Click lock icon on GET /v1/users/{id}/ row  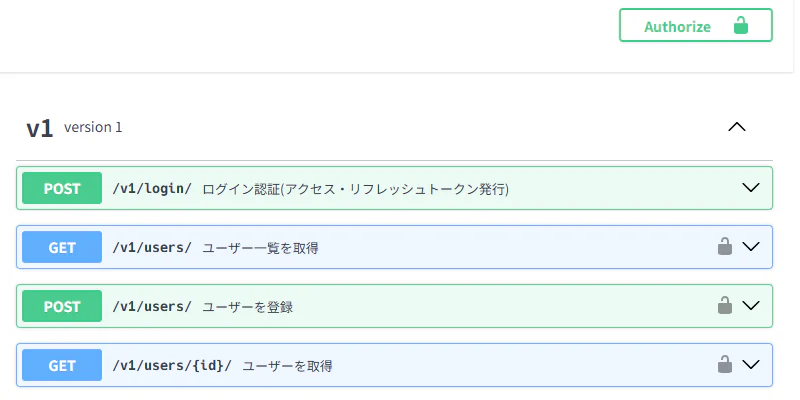click(725, 365)
